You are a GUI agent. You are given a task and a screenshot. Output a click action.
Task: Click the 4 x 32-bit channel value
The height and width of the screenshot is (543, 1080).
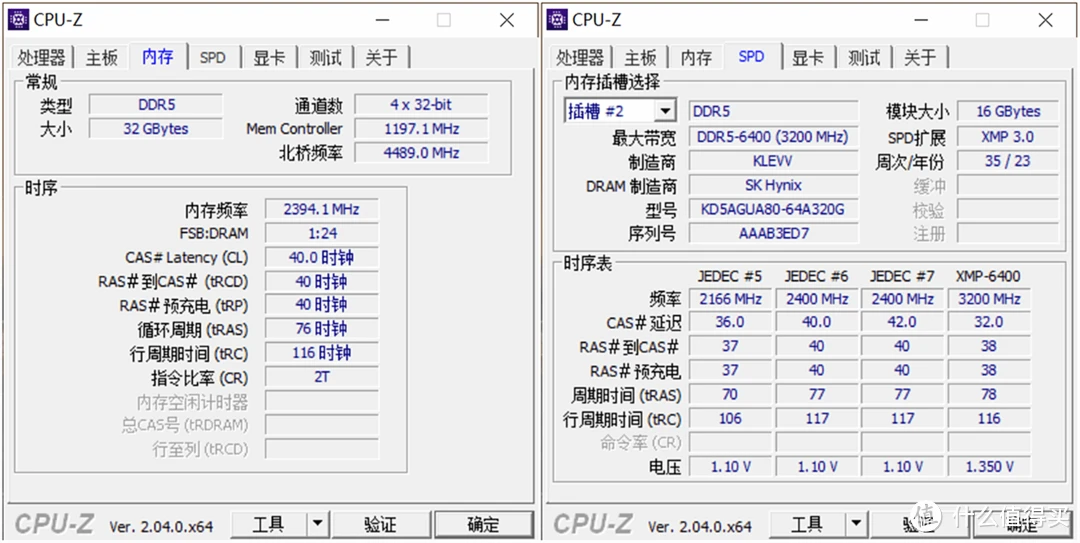coord(421,105)
